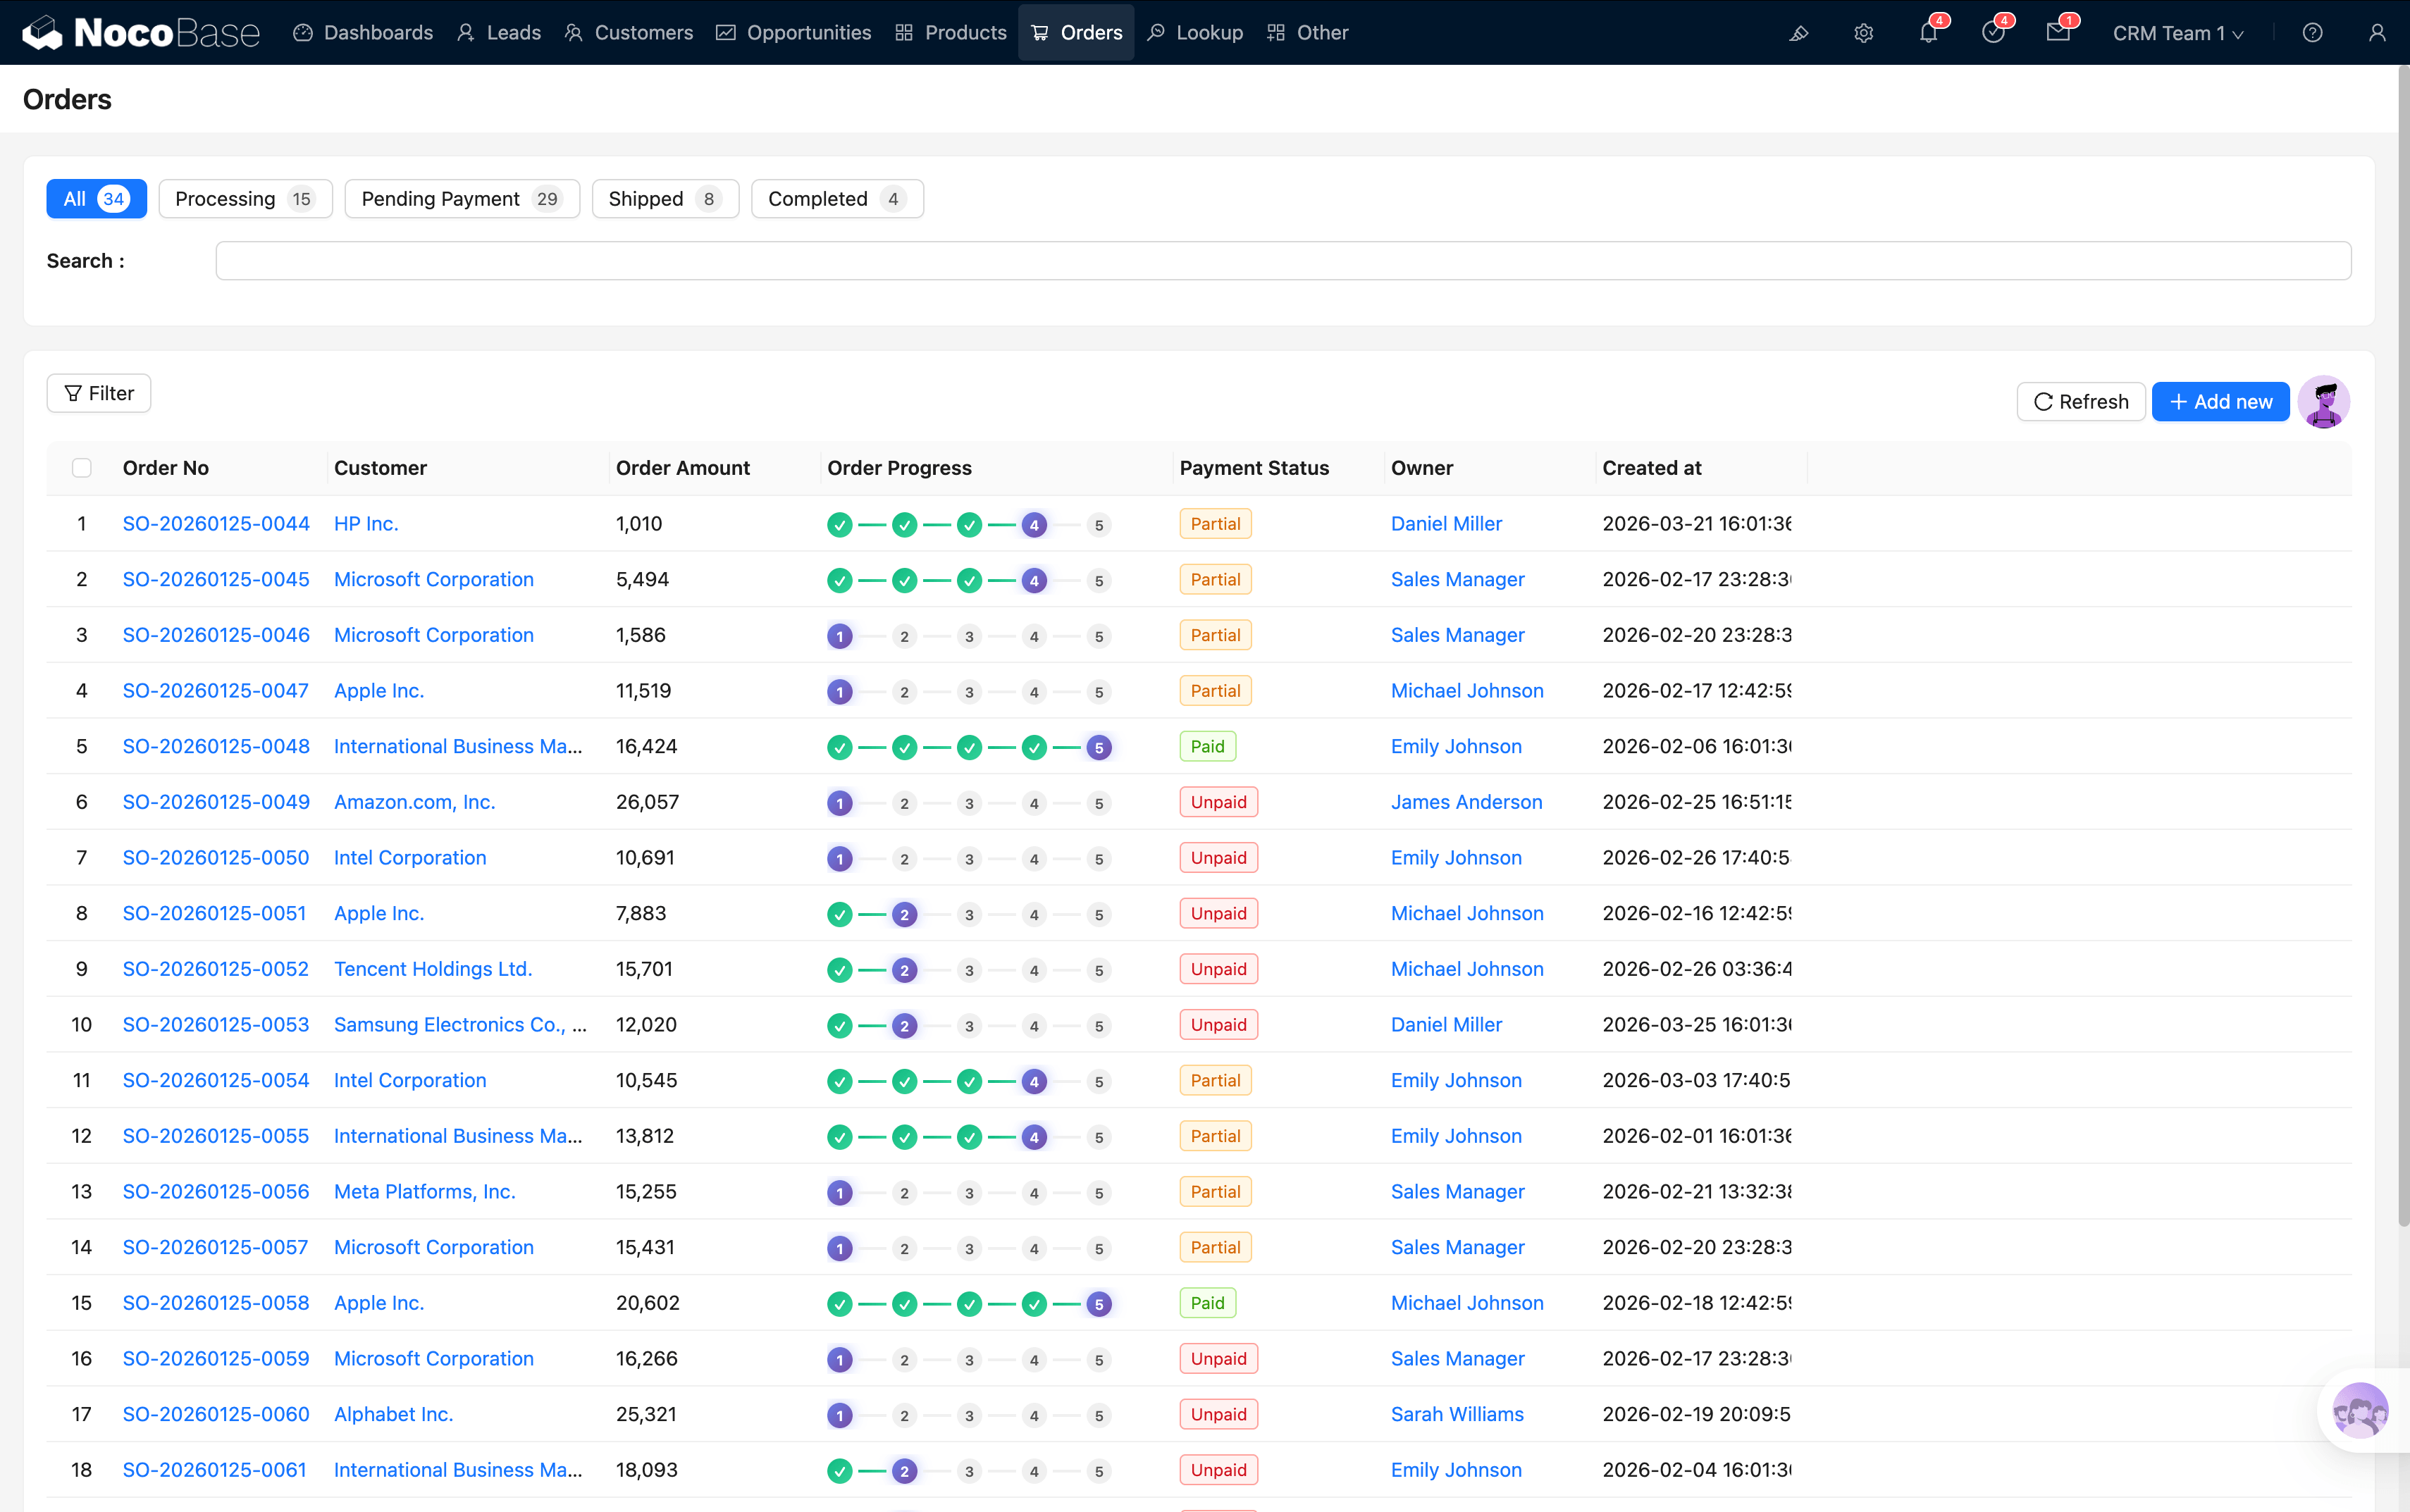Open order SO-20260125-0048 link
Image resolution: width=2410 pixels, height=1512 pixels.
point(216,746)
